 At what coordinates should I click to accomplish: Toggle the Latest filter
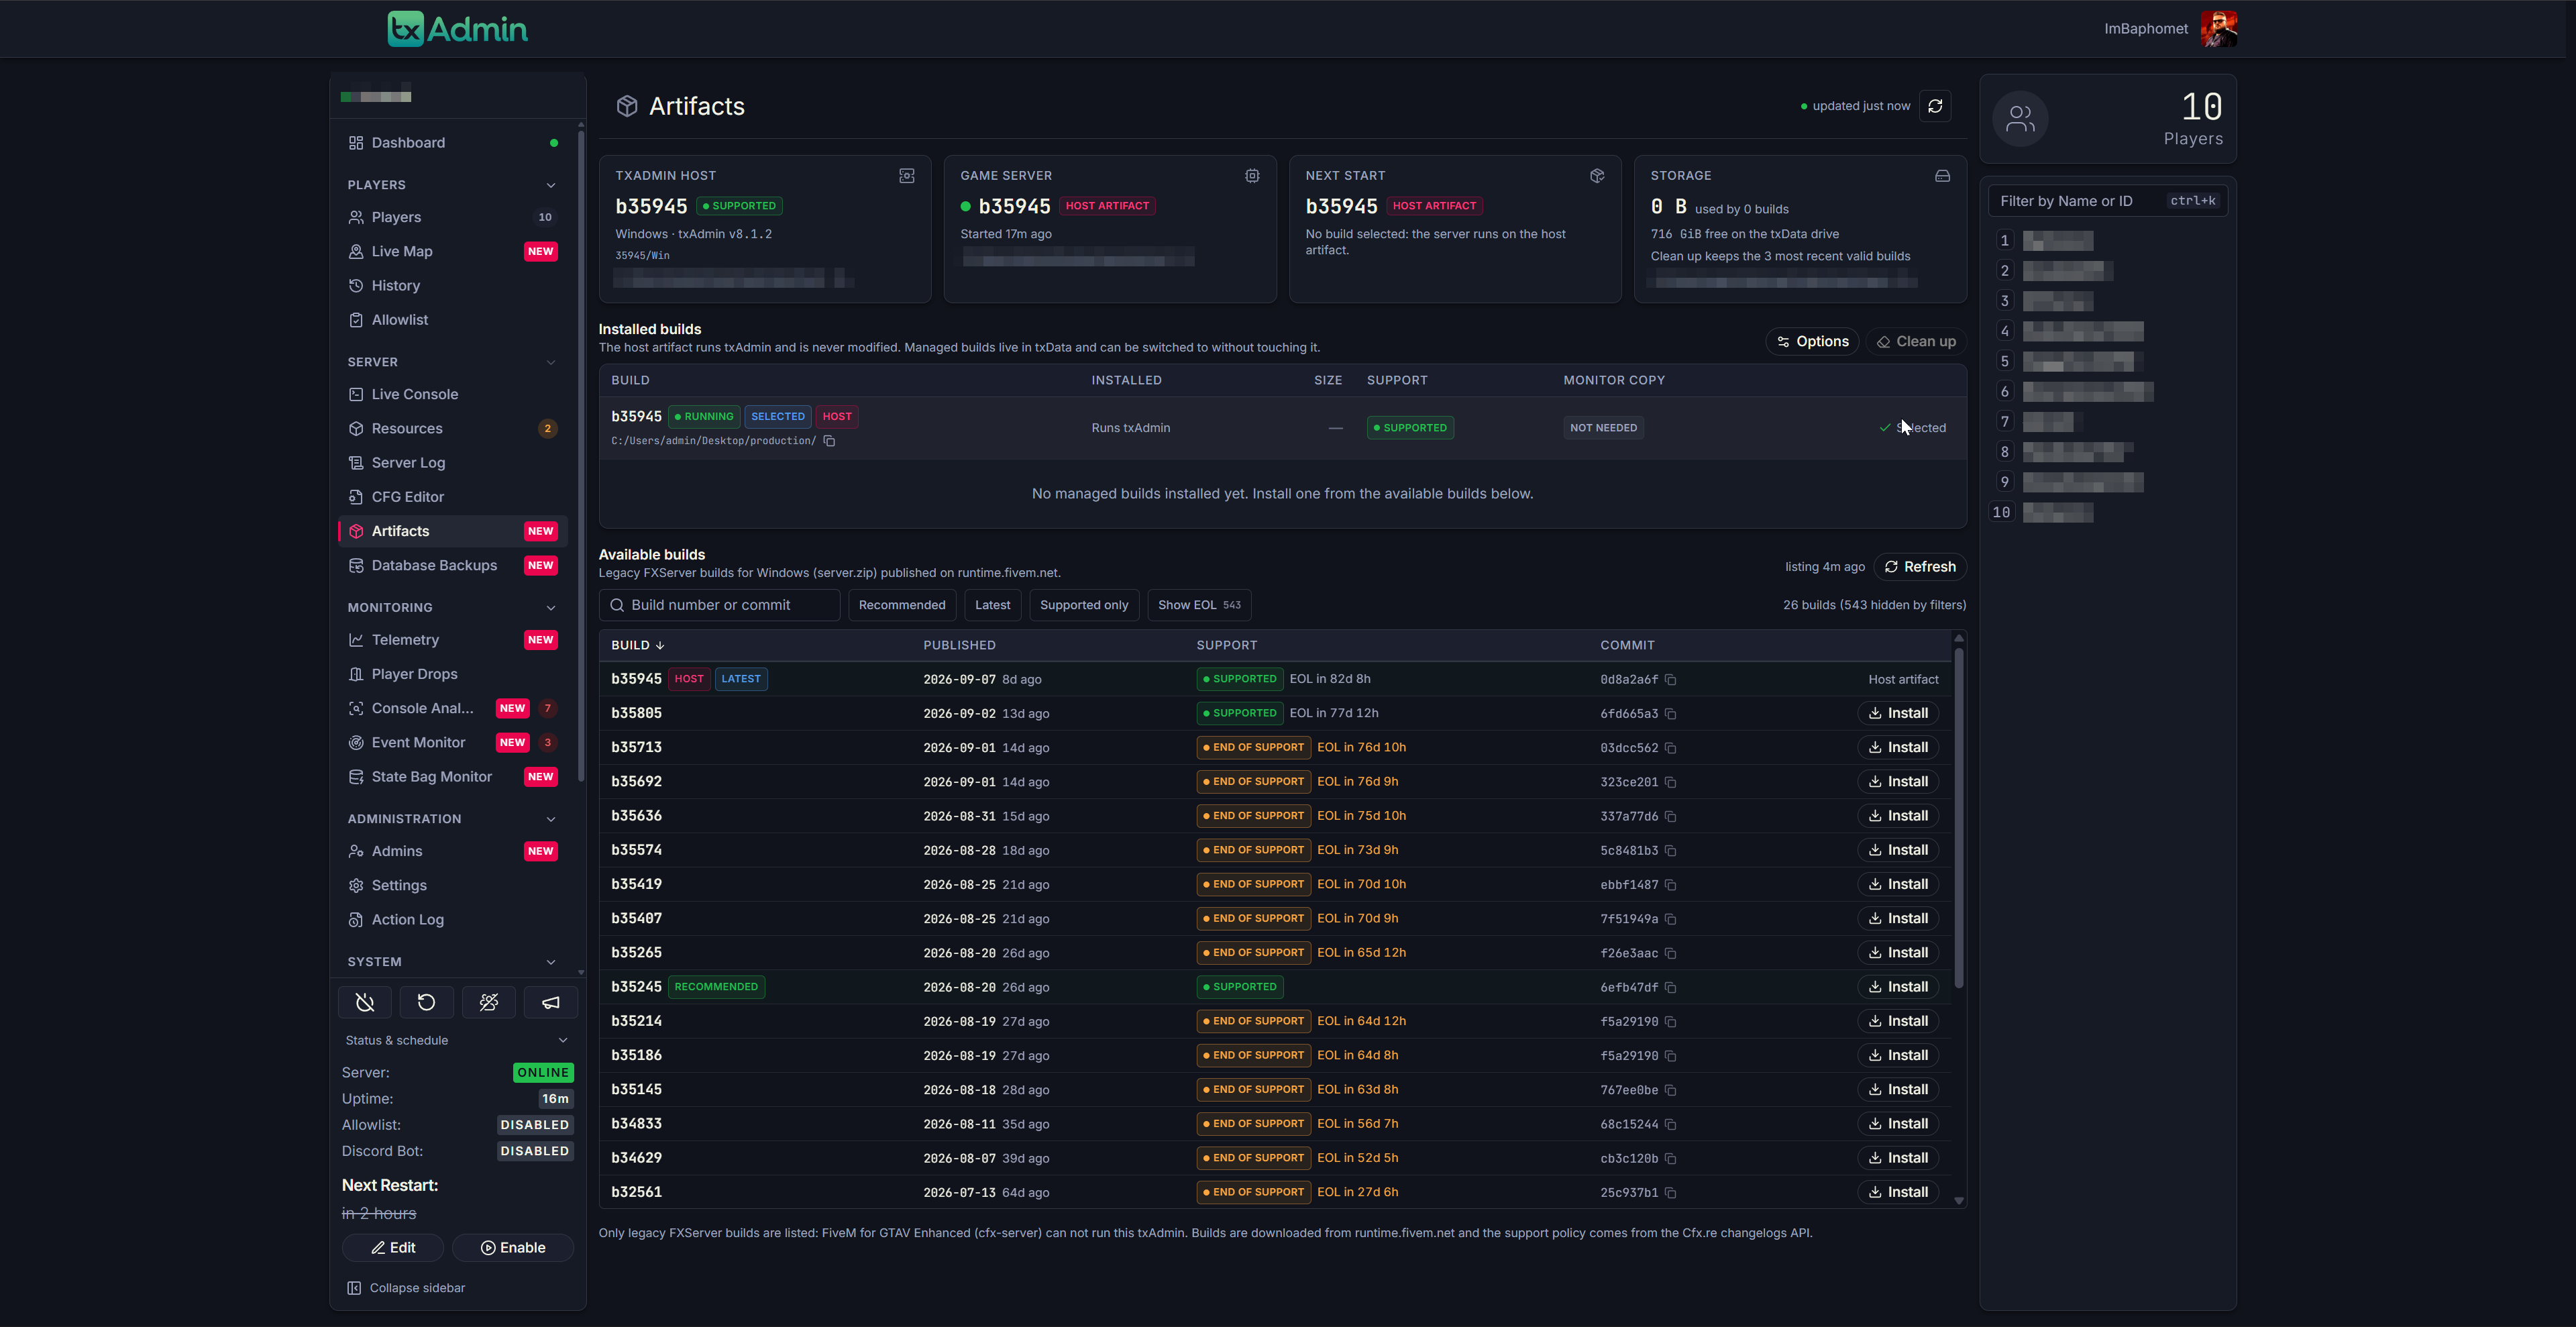click(992, 605)
